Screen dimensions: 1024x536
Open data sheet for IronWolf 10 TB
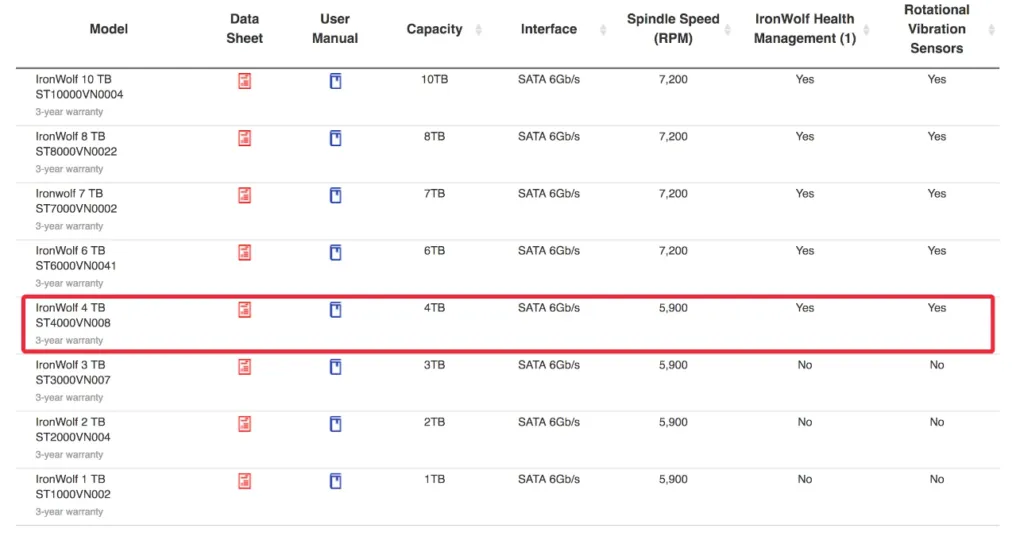pos(244,81)
